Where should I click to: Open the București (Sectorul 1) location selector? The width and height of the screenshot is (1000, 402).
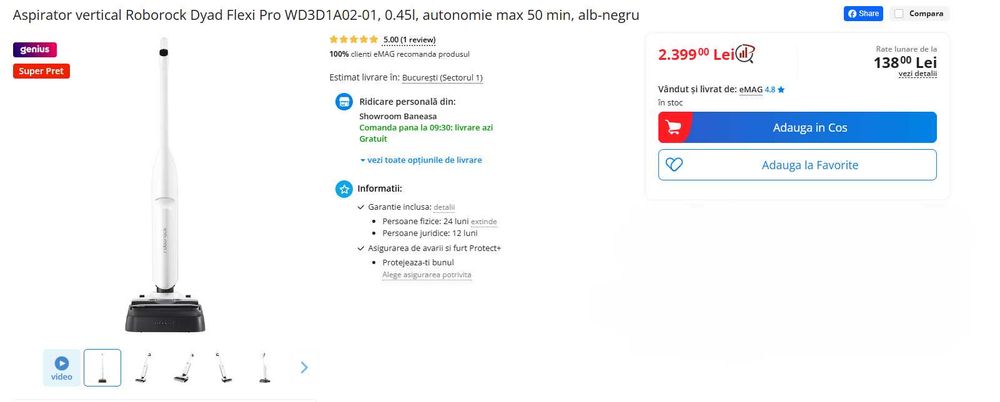point(443,78)
